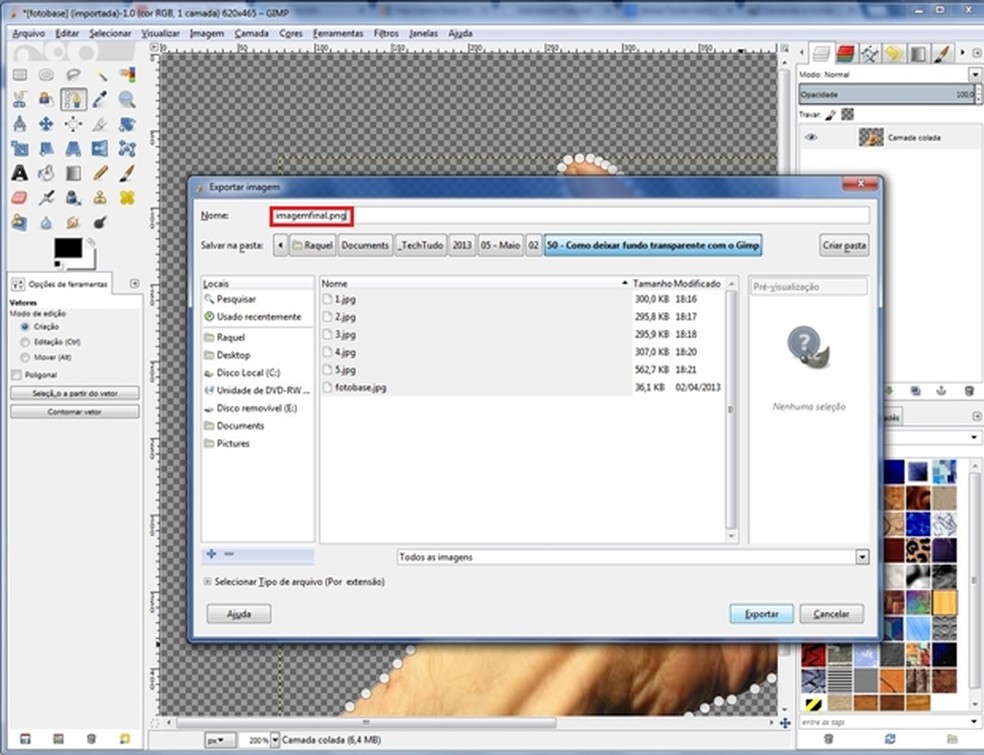The width and height of the screenshot is (984, 755).
Task: Click the Contornar vetor button
Action: (x=75, y=412)
